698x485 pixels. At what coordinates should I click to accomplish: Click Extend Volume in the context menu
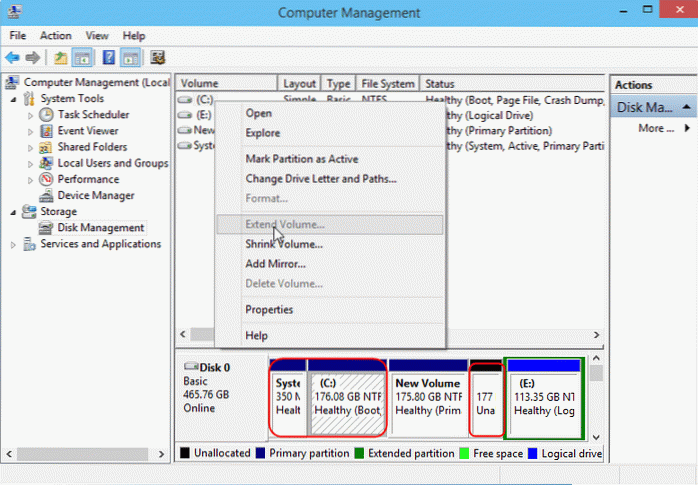[329, 224]
